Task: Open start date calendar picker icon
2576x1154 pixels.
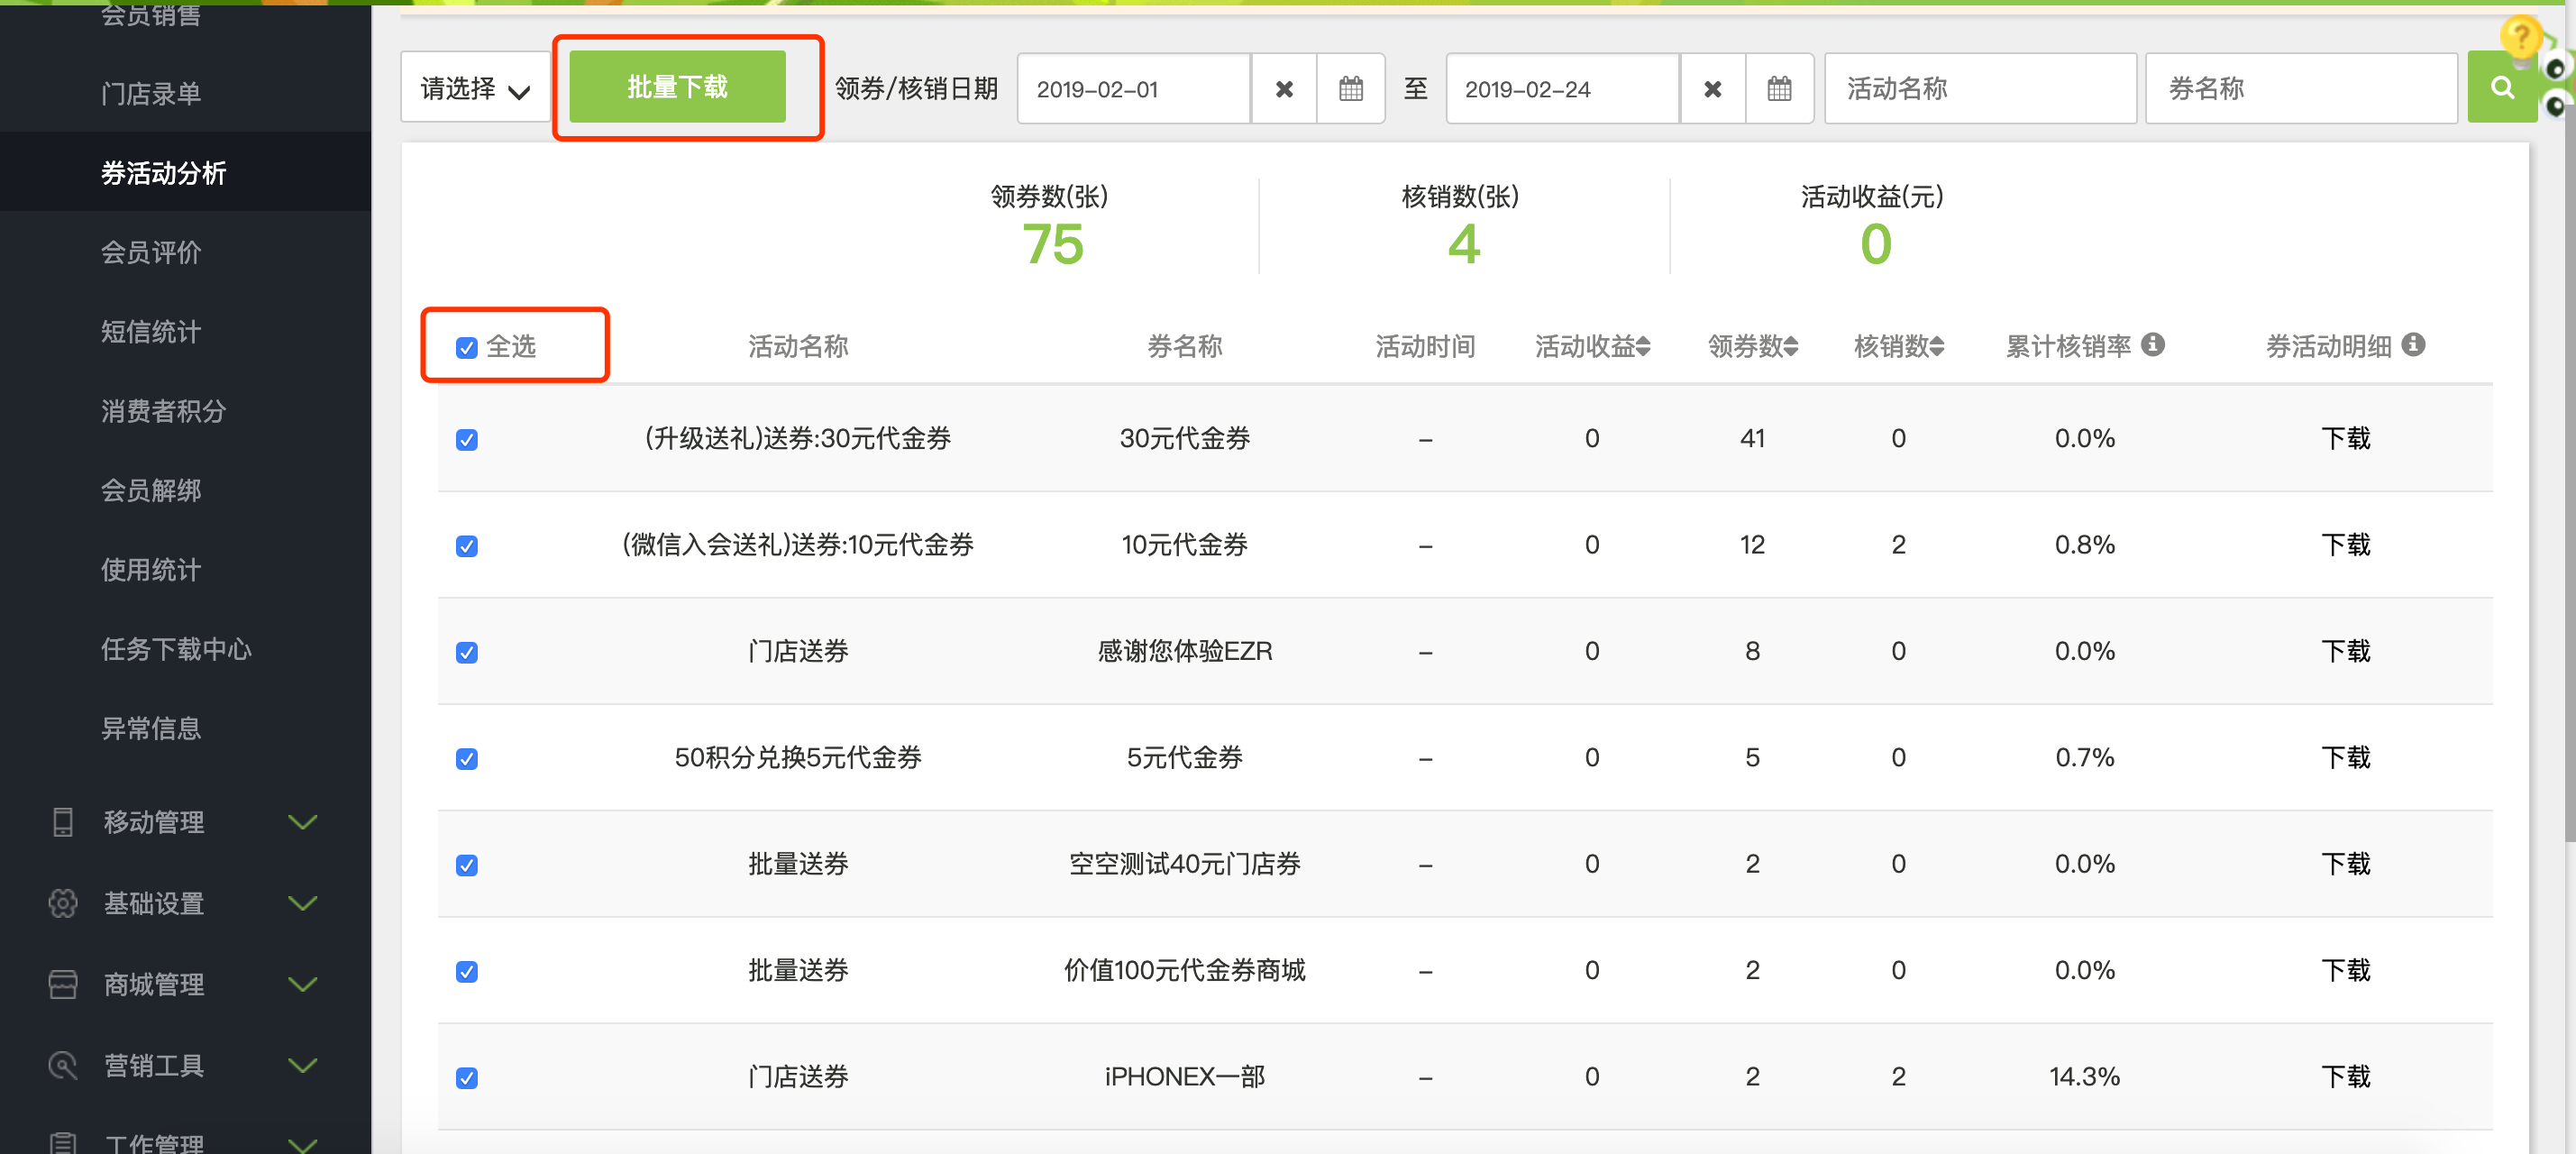Action: 1350,89
